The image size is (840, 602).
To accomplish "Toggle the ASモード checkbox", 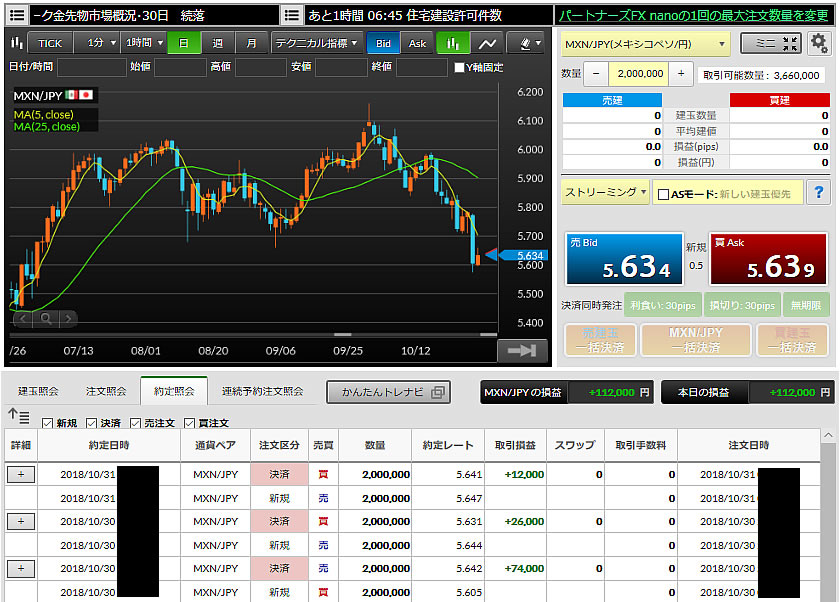I will [663, 194].
